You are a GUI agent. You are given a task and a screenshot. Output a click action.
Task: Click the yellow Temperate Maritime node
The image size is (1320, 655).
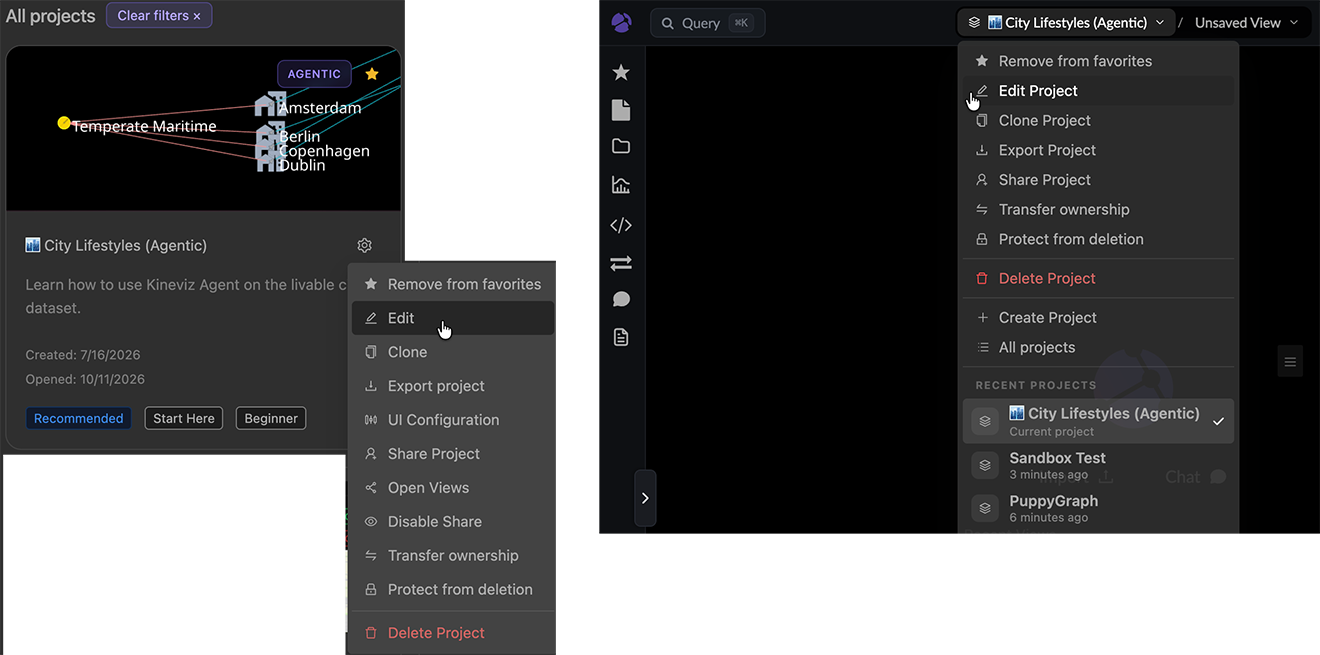point(64,123)
